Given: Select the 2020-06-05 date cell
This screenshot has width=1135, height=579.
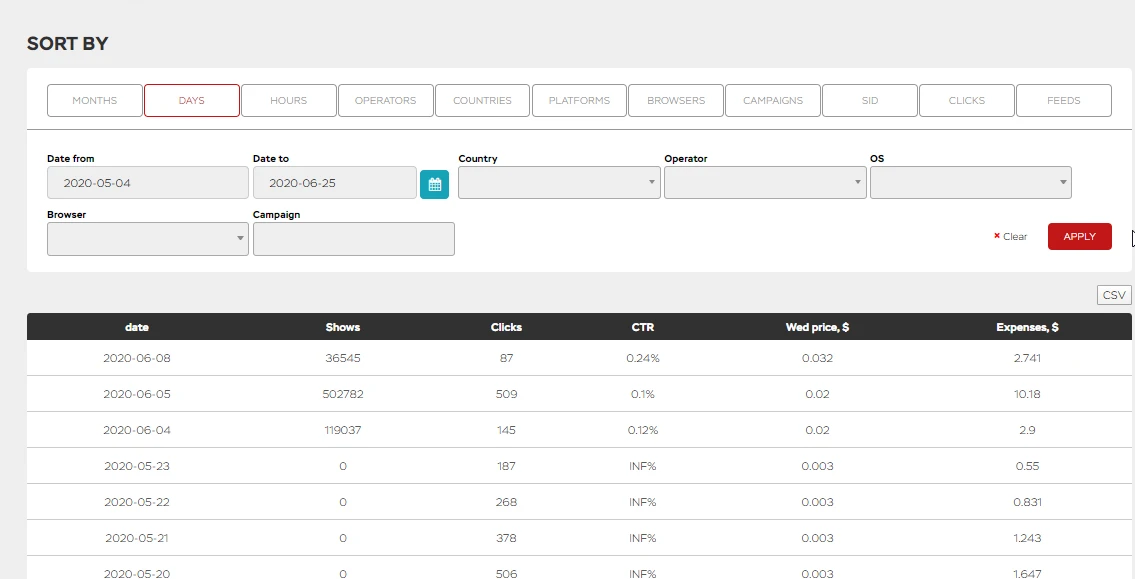Looking at the screenshot, I should tap(137, 394).
